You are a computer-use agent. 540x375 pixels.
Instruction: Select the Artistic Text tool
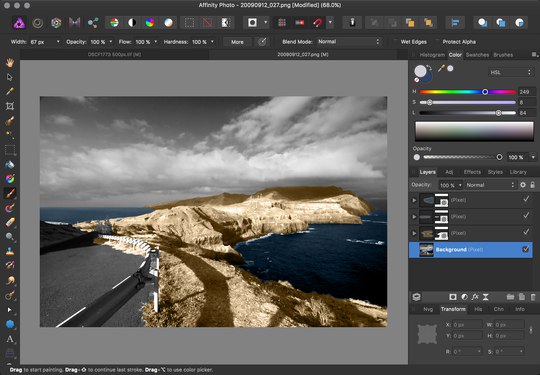coord(10,339)
